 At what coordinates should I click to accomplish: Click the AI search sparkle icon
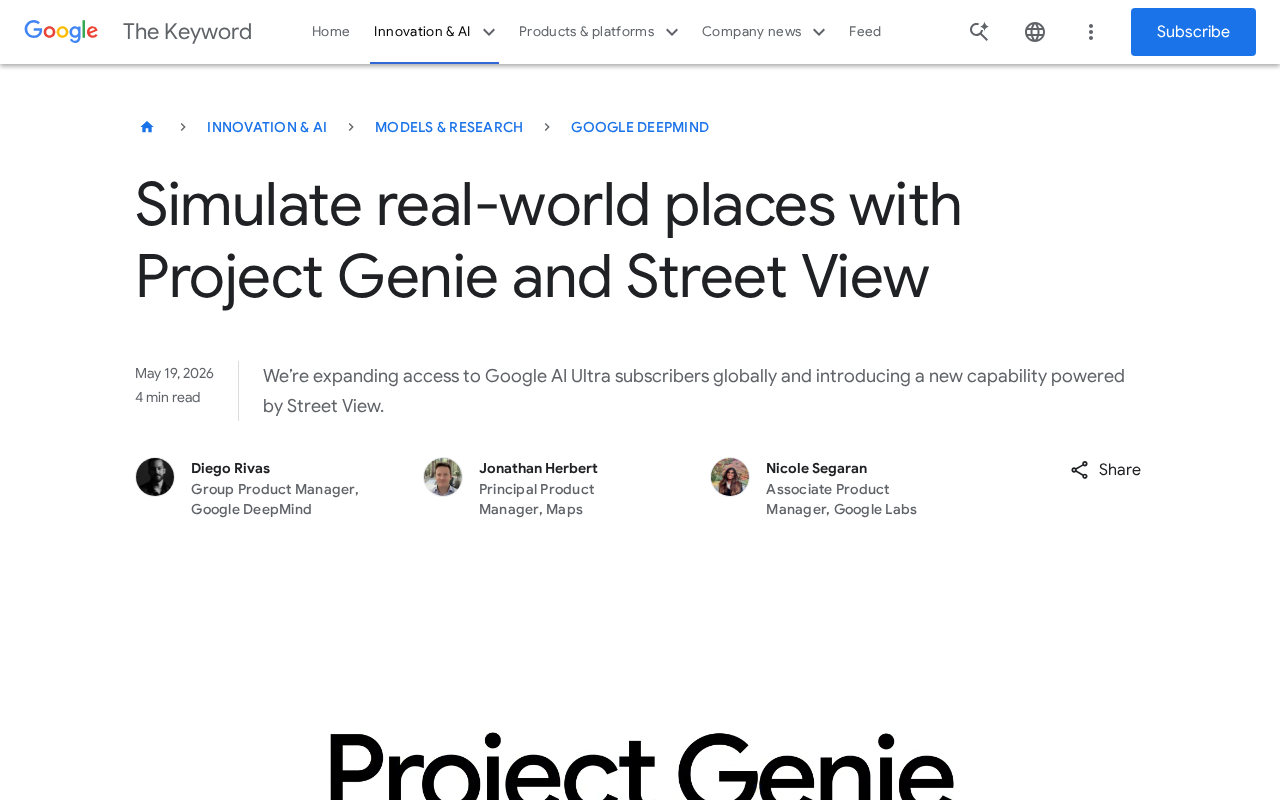(x=979, y=32)
